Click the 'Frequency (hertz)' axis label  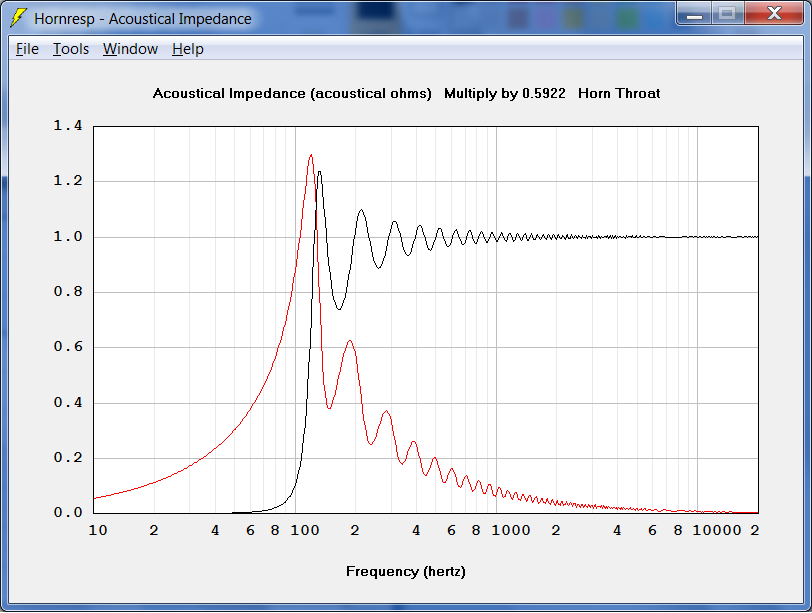pos(405,572)
